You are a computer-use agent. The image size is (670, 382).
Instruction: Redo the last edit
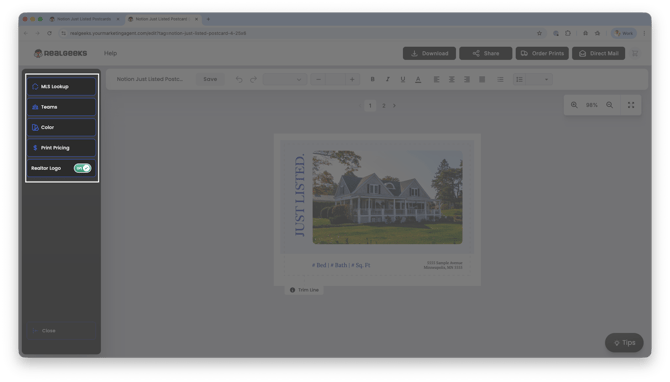point(253,79)
